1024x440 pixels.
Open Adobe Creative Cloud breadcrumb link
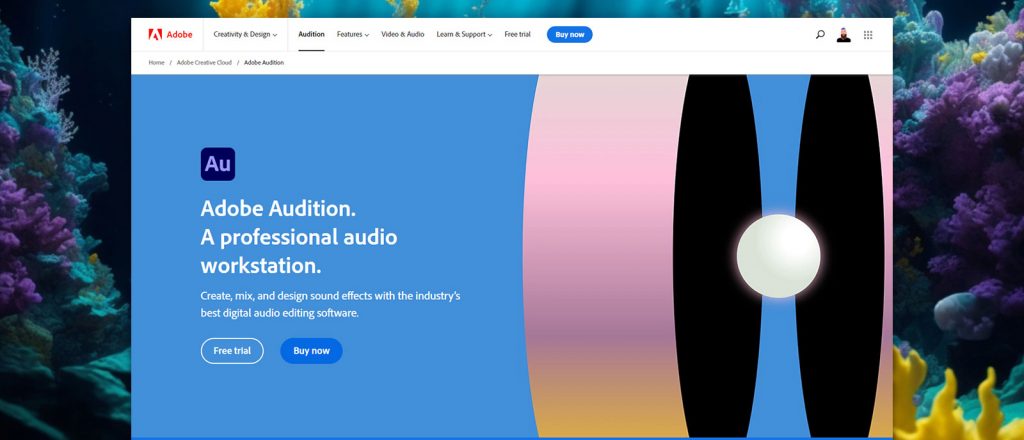(x=204, y=63)
